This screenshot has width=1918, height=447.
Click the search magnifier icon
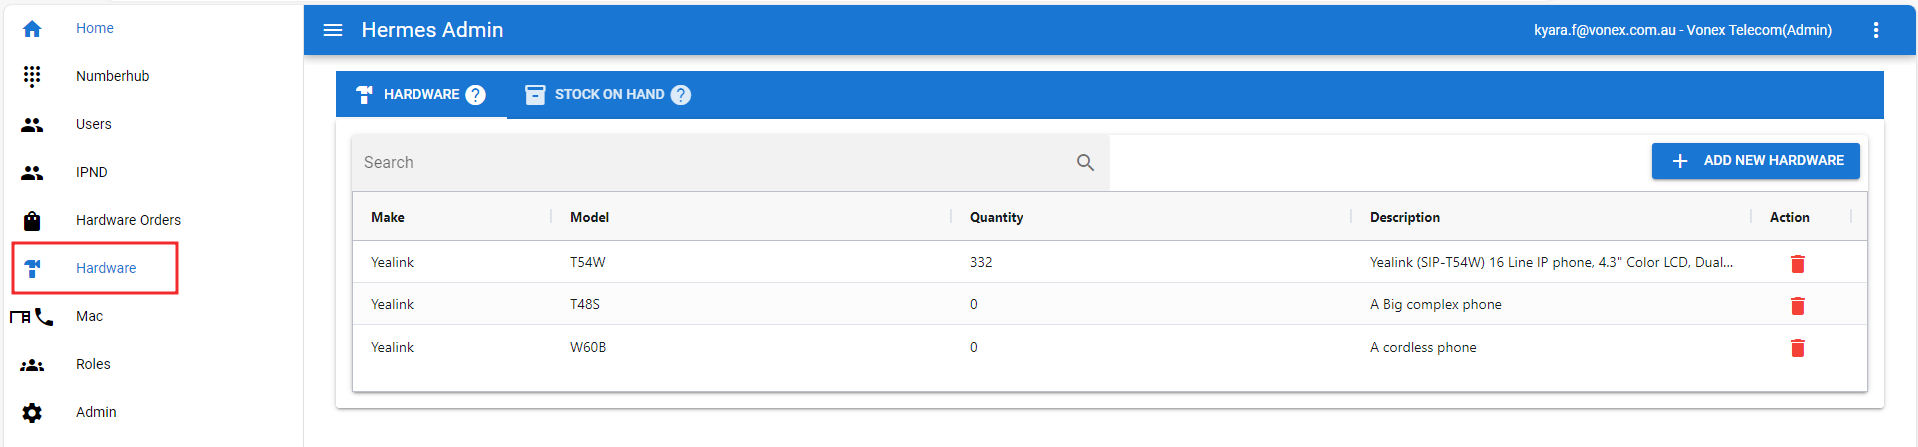(1085, 163)
